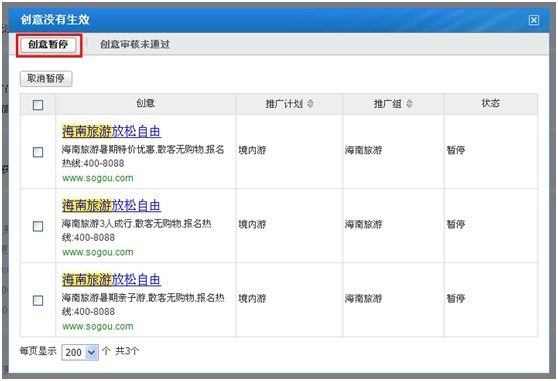Open second 海南旅游放松自由 title link
The height and width of the screenshot is (381, 558).
coord(111,206)
